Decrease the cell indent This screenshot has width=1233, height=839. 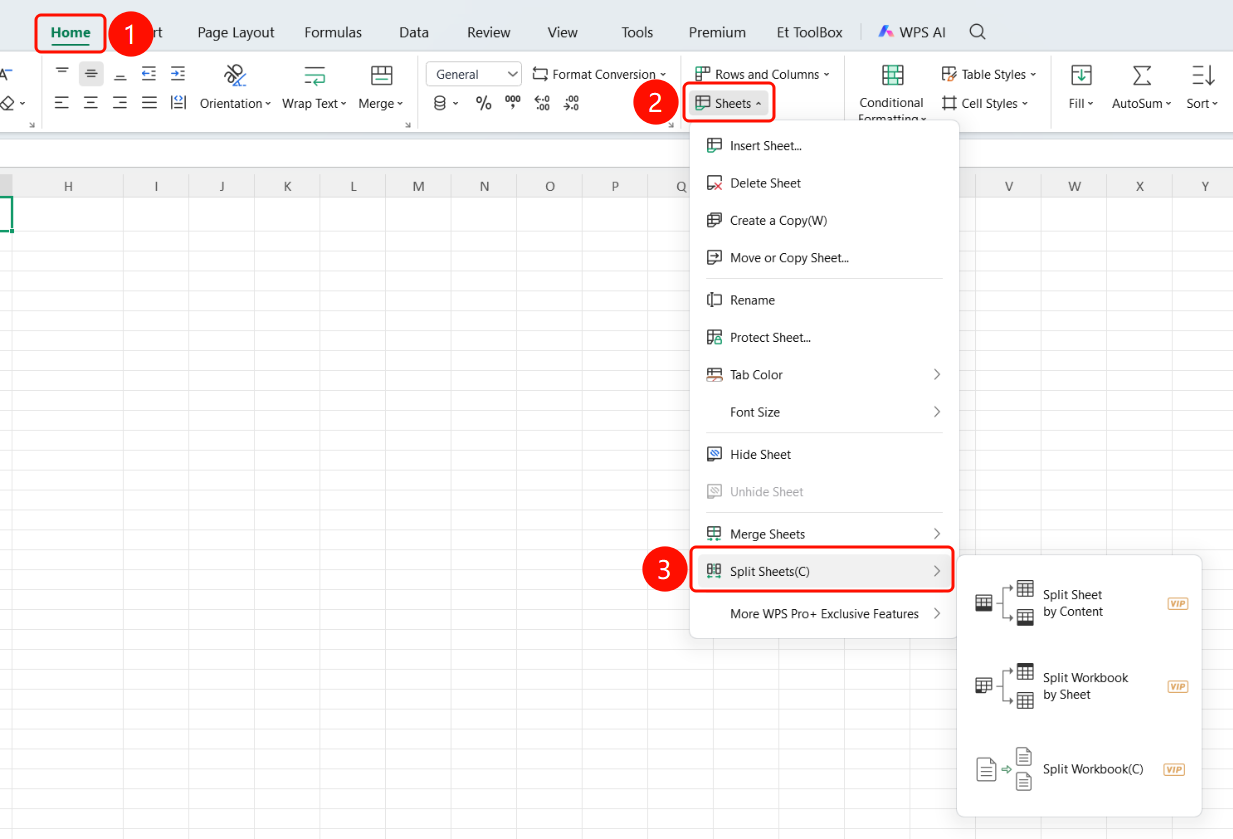point(149,73)
